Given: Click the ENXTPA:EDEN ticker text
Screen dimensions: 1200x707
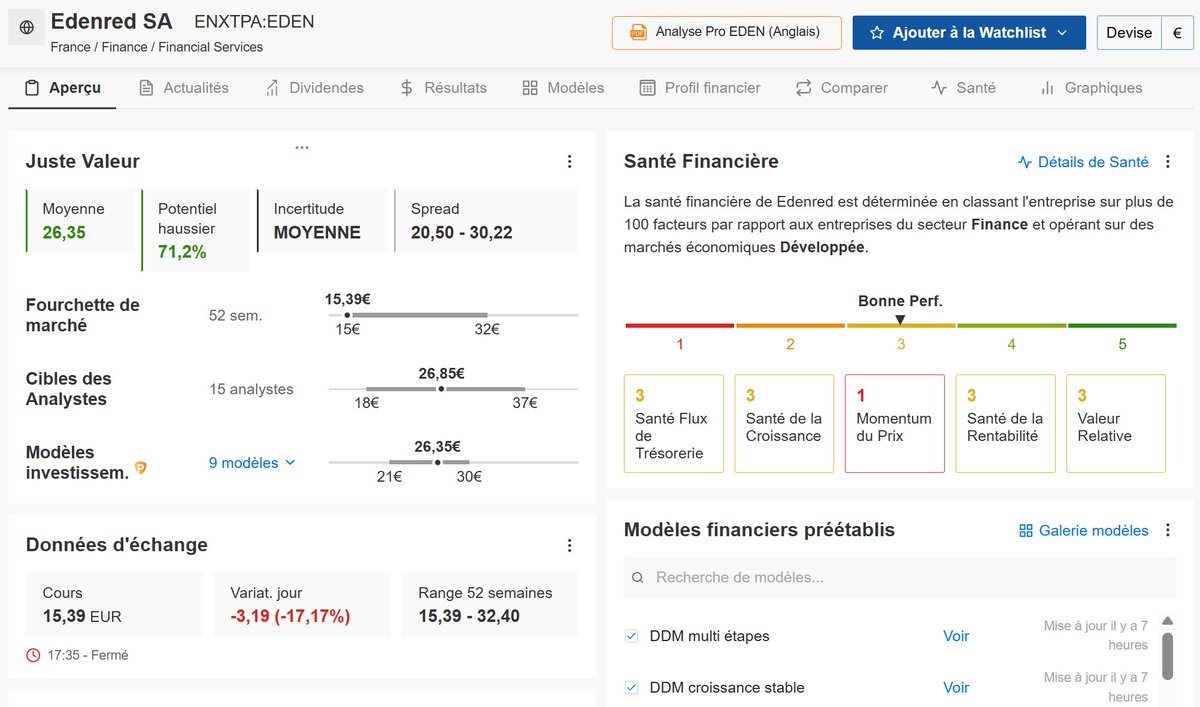Looking at the screenshot, I should tap(254, 22).
